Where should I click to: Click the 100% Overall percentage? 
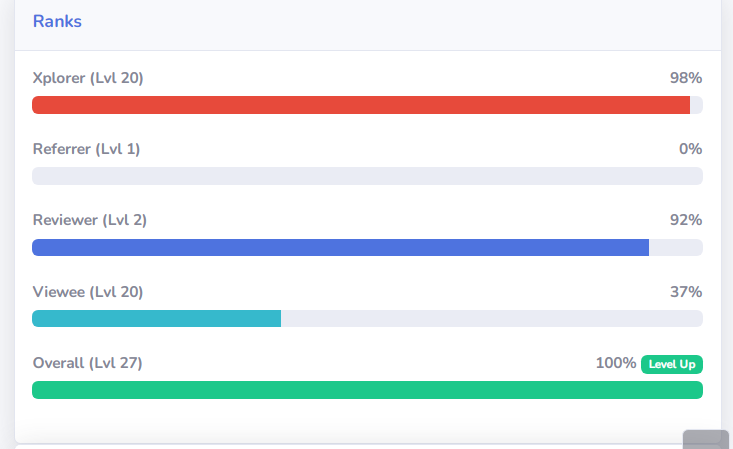pyautogui.click(x=616, y=363)
